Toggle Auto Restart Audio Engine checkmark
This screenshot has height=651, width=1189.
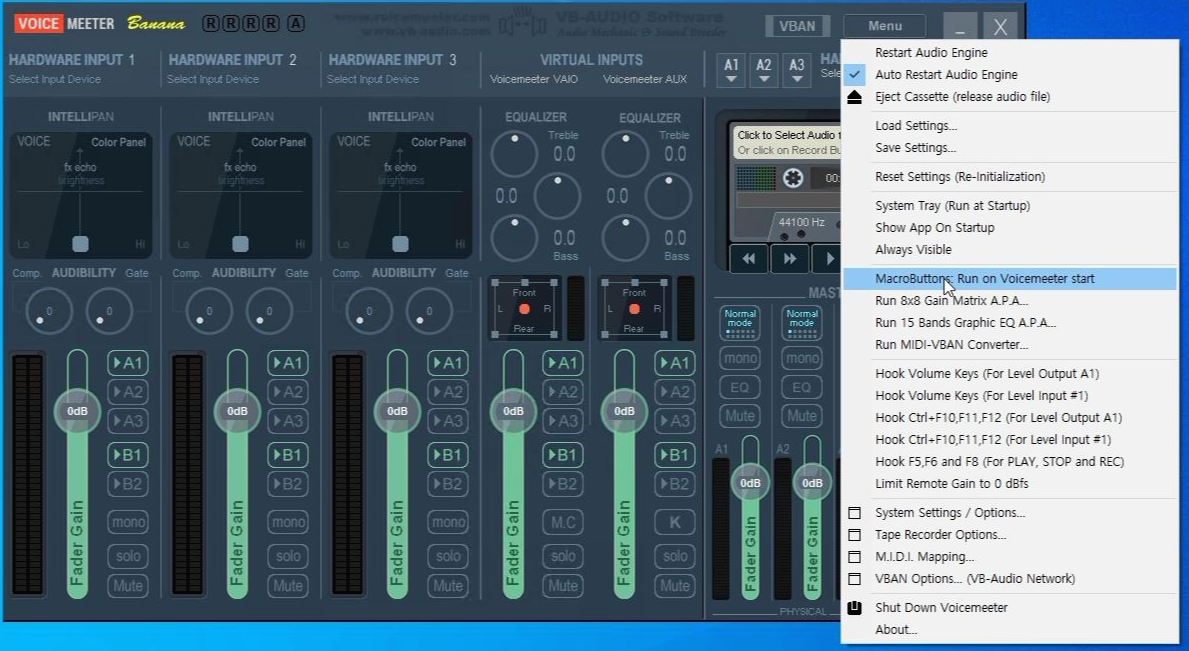point(855,75)
